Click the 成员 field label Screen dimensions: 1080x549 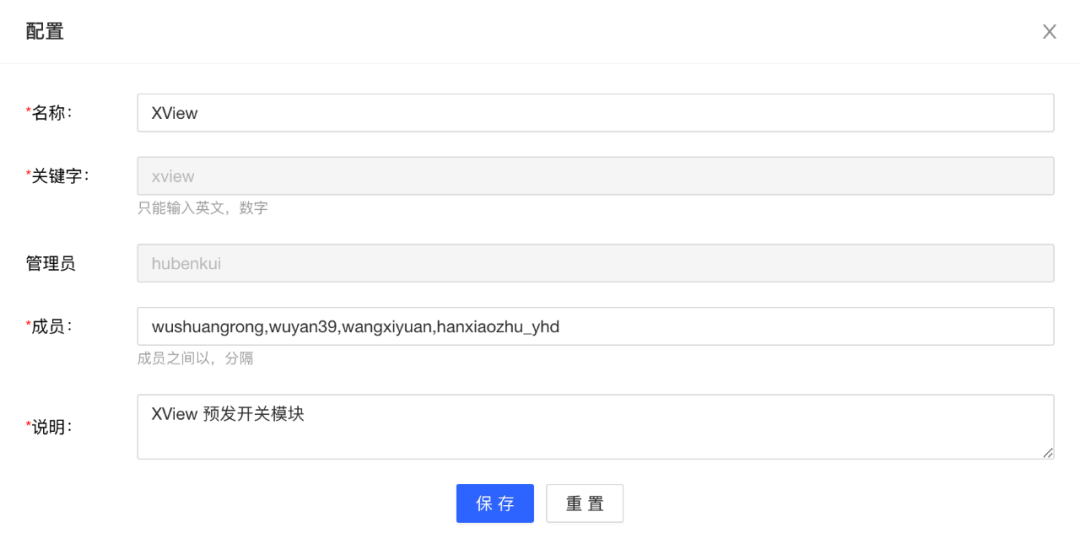49,327
